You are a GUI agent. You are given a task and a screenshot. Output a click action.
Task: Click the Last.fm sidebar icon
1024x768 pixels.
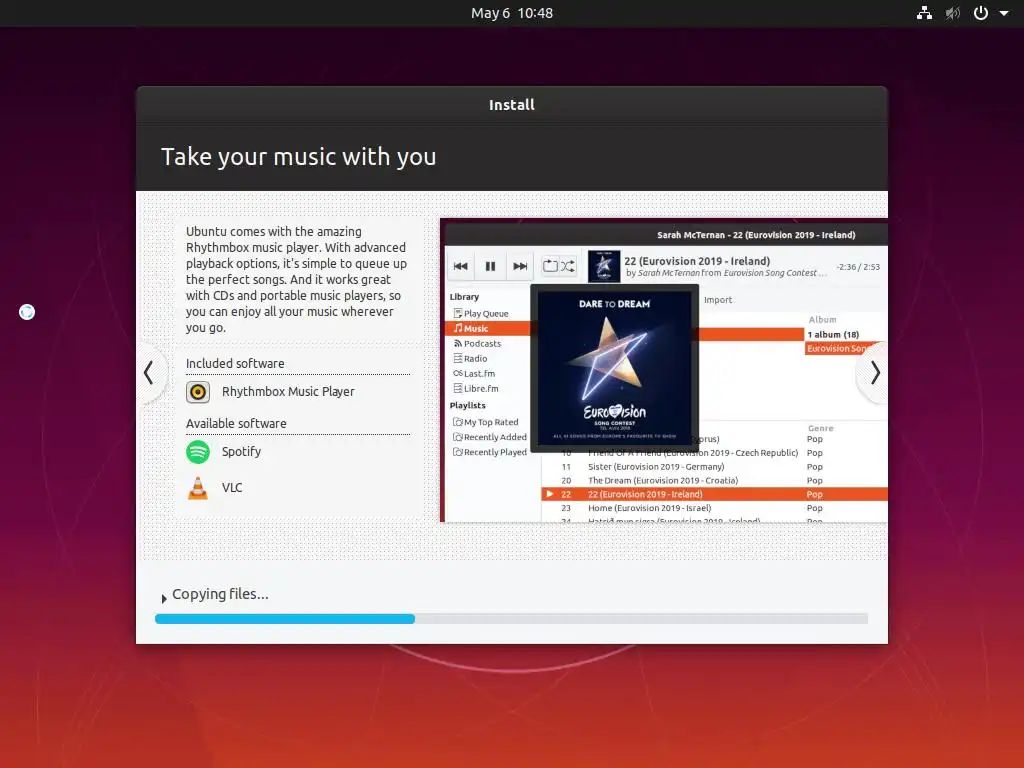458,374
